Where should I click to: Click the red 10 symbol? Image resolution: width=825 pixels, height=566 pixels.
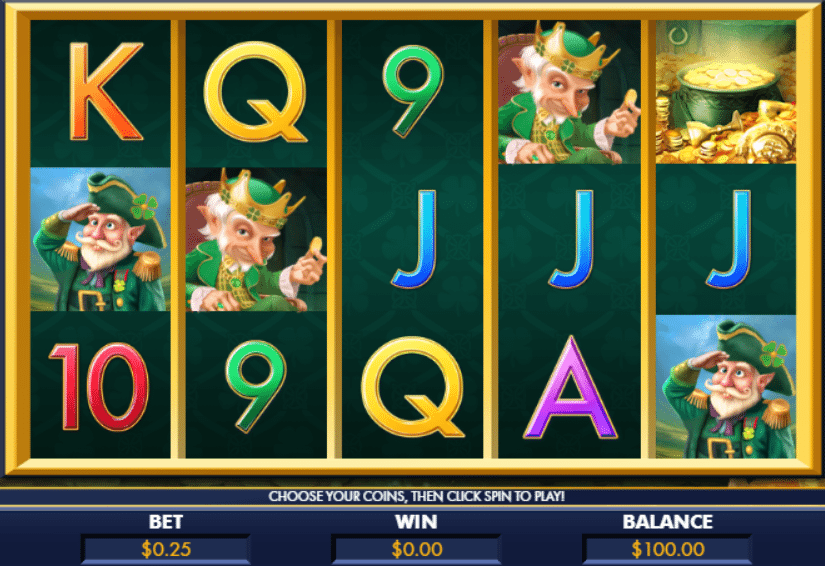[99, 387]
